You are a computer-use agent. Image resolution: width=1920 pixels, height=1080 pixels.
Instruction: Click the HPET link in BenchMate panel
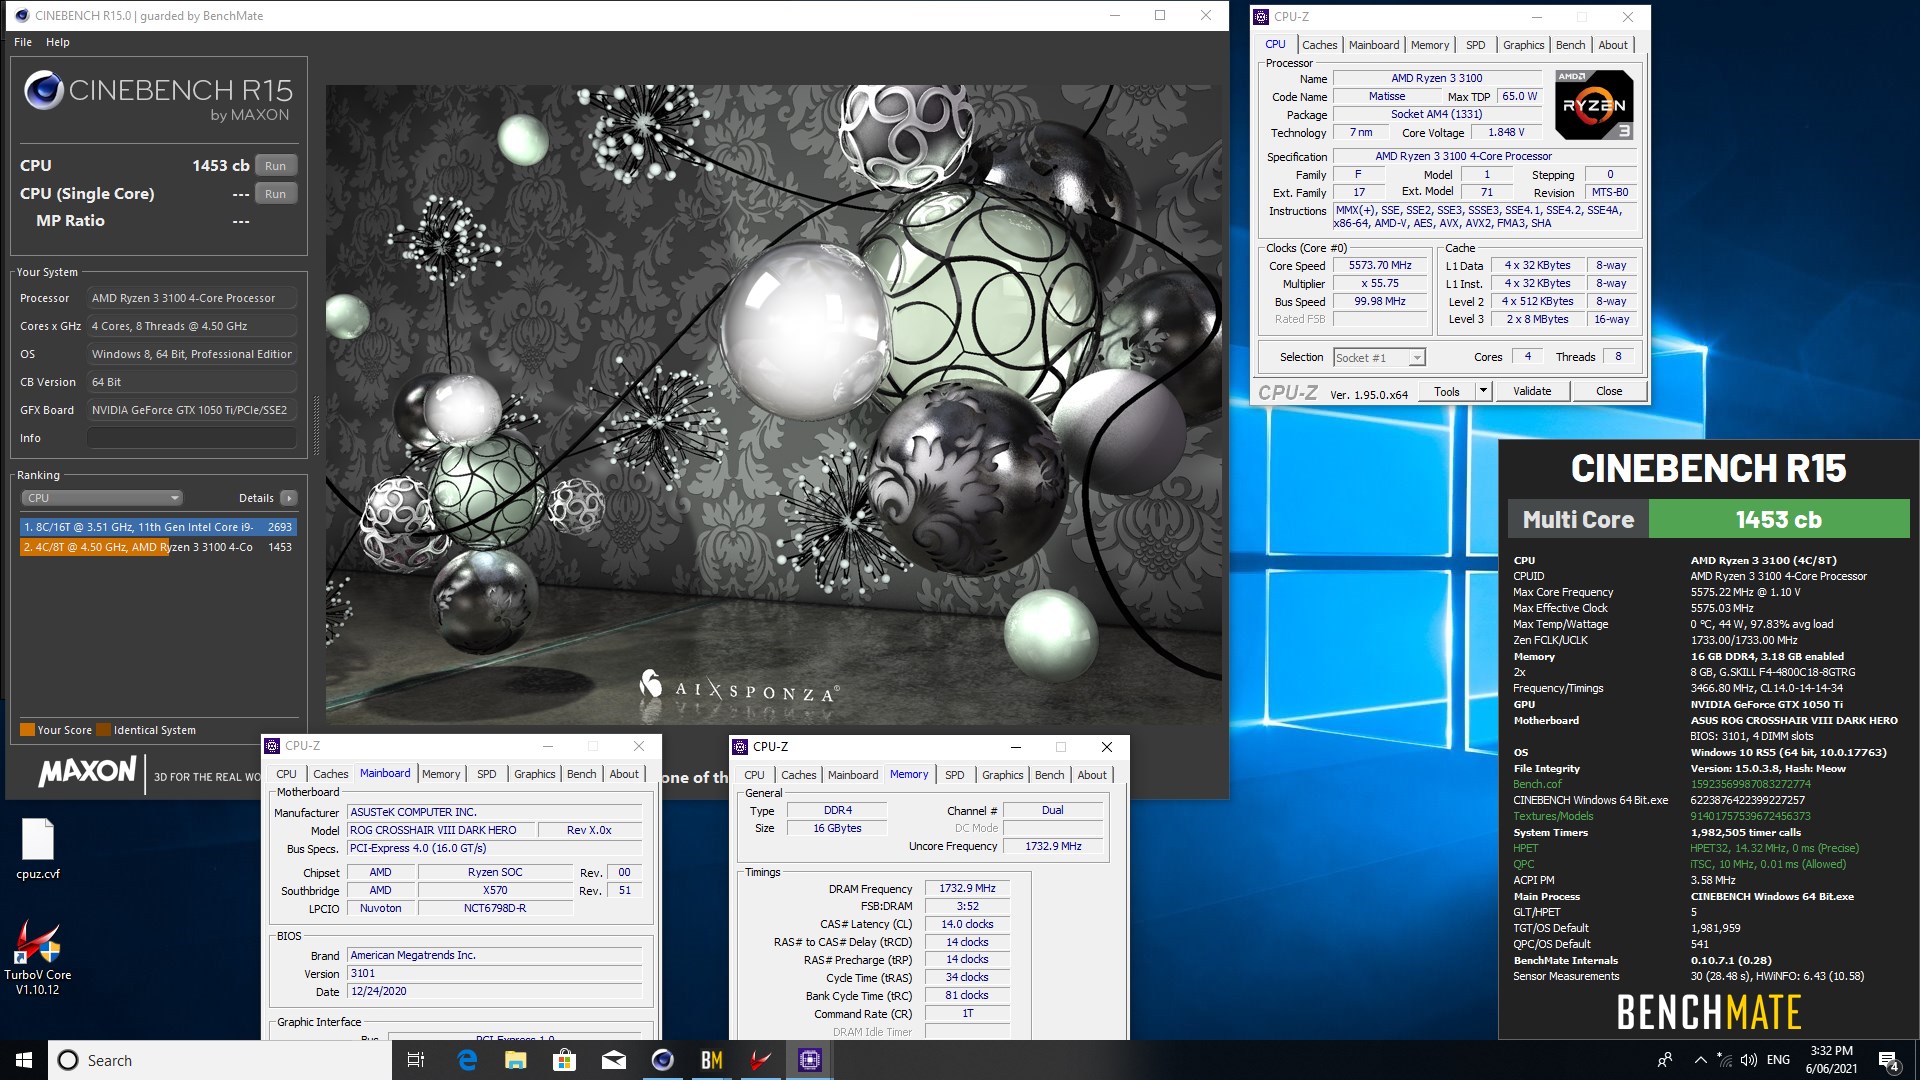tap(1525, 848)
